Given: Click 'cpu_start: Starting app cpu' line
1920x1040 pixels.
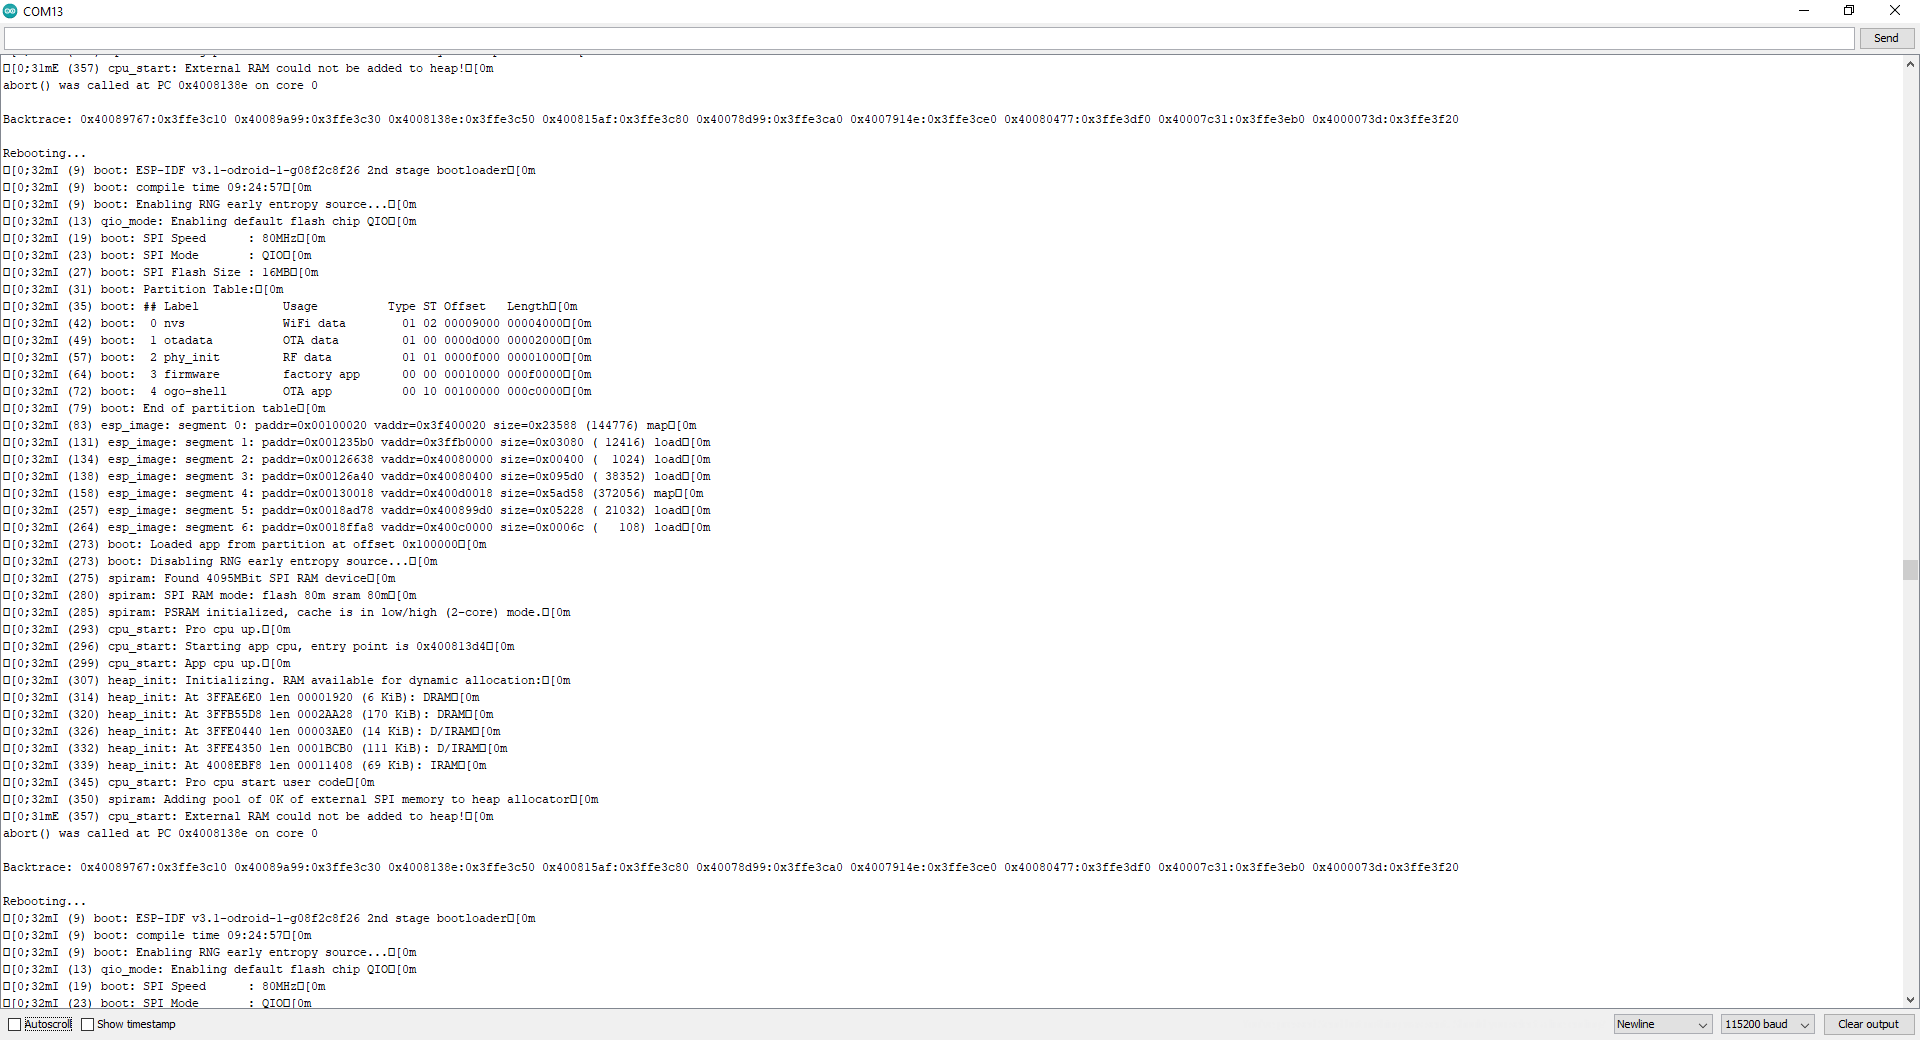Looking at the screenshot, I should [x=259, y=646].
